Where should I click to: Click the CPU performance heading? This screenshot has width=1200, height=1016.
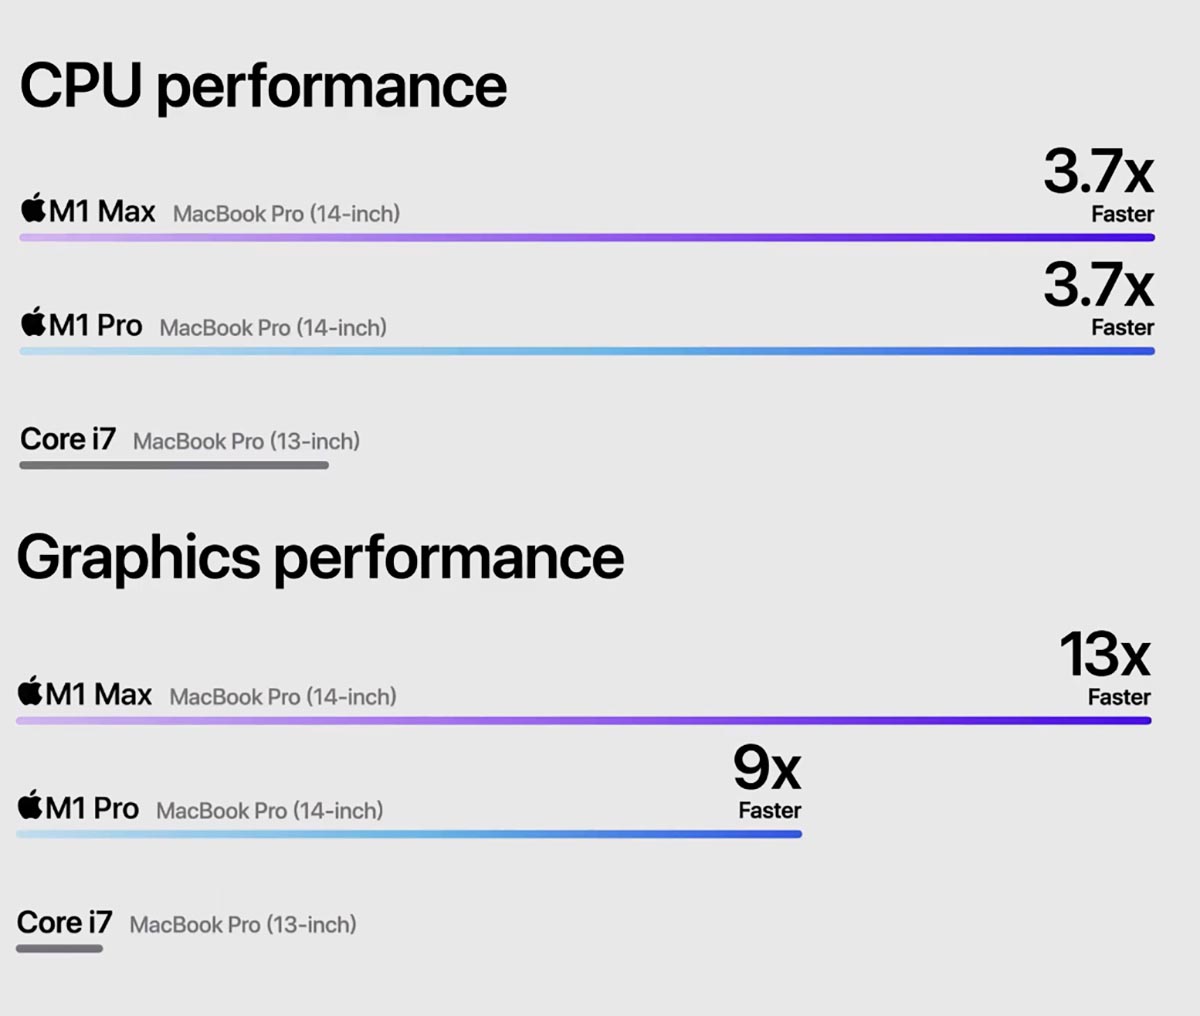263,86
